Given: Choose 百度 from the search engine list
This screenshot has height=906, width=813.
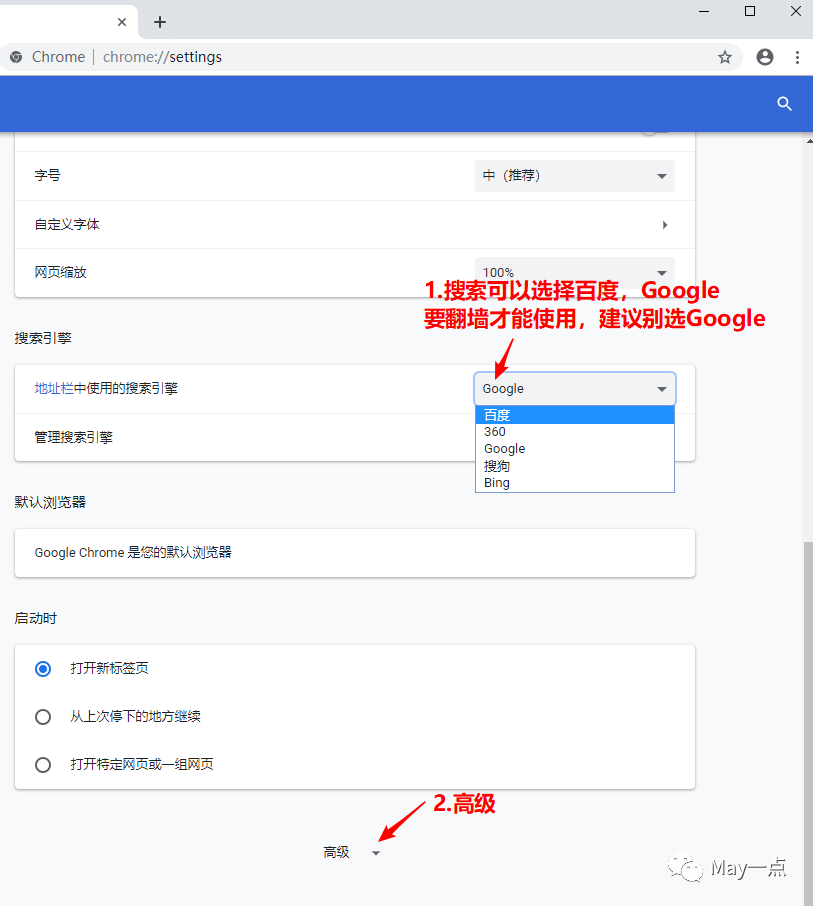Looking at the screenshot, I should tap(574, 415).
